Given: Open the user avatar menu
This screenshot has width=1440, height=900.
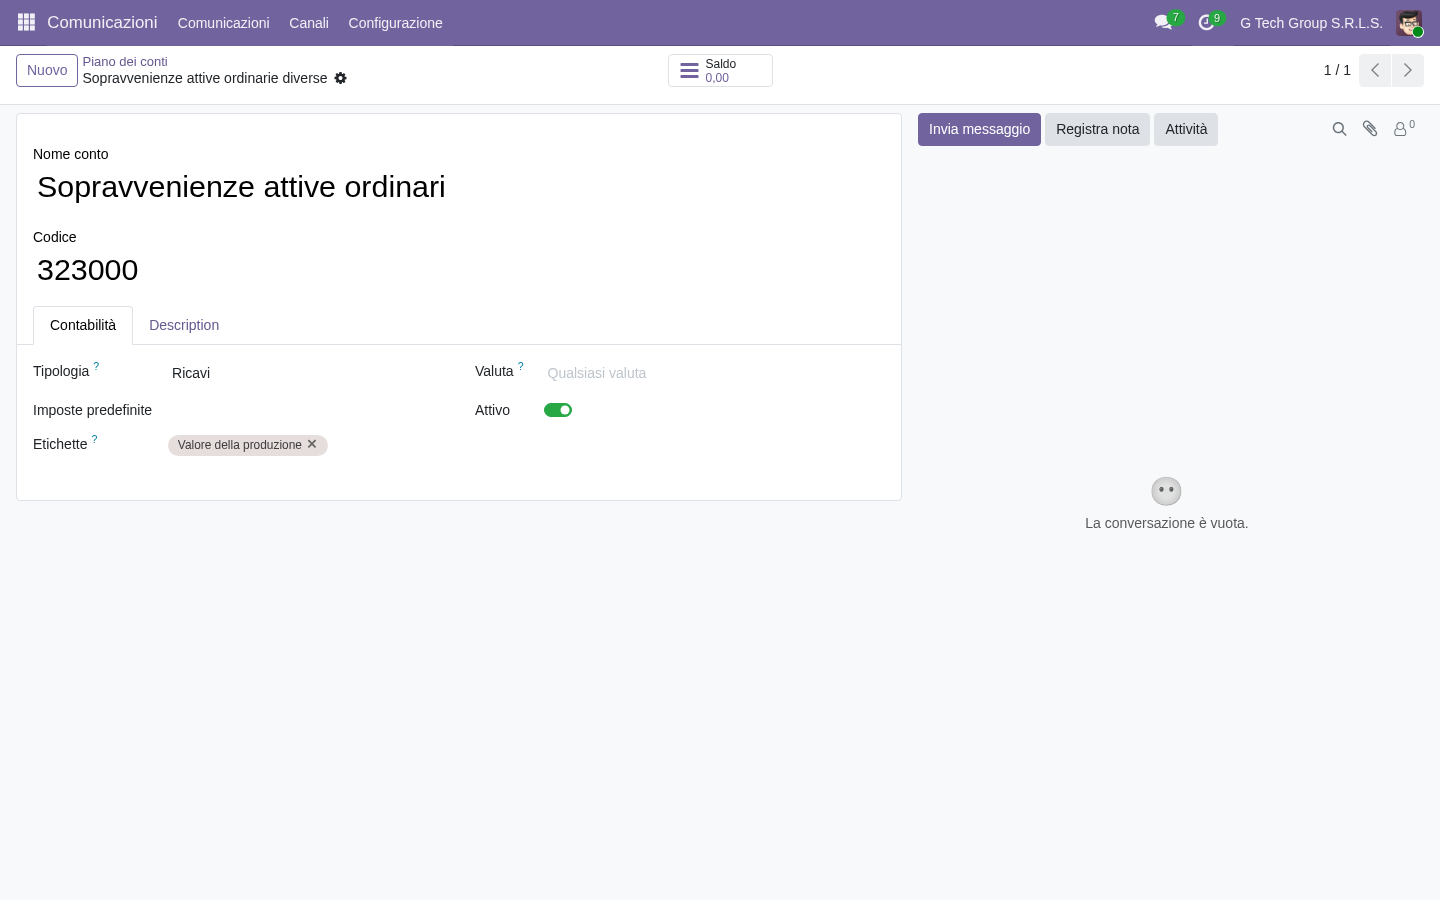Looking at the screenshot, I should pos(1409,23).
